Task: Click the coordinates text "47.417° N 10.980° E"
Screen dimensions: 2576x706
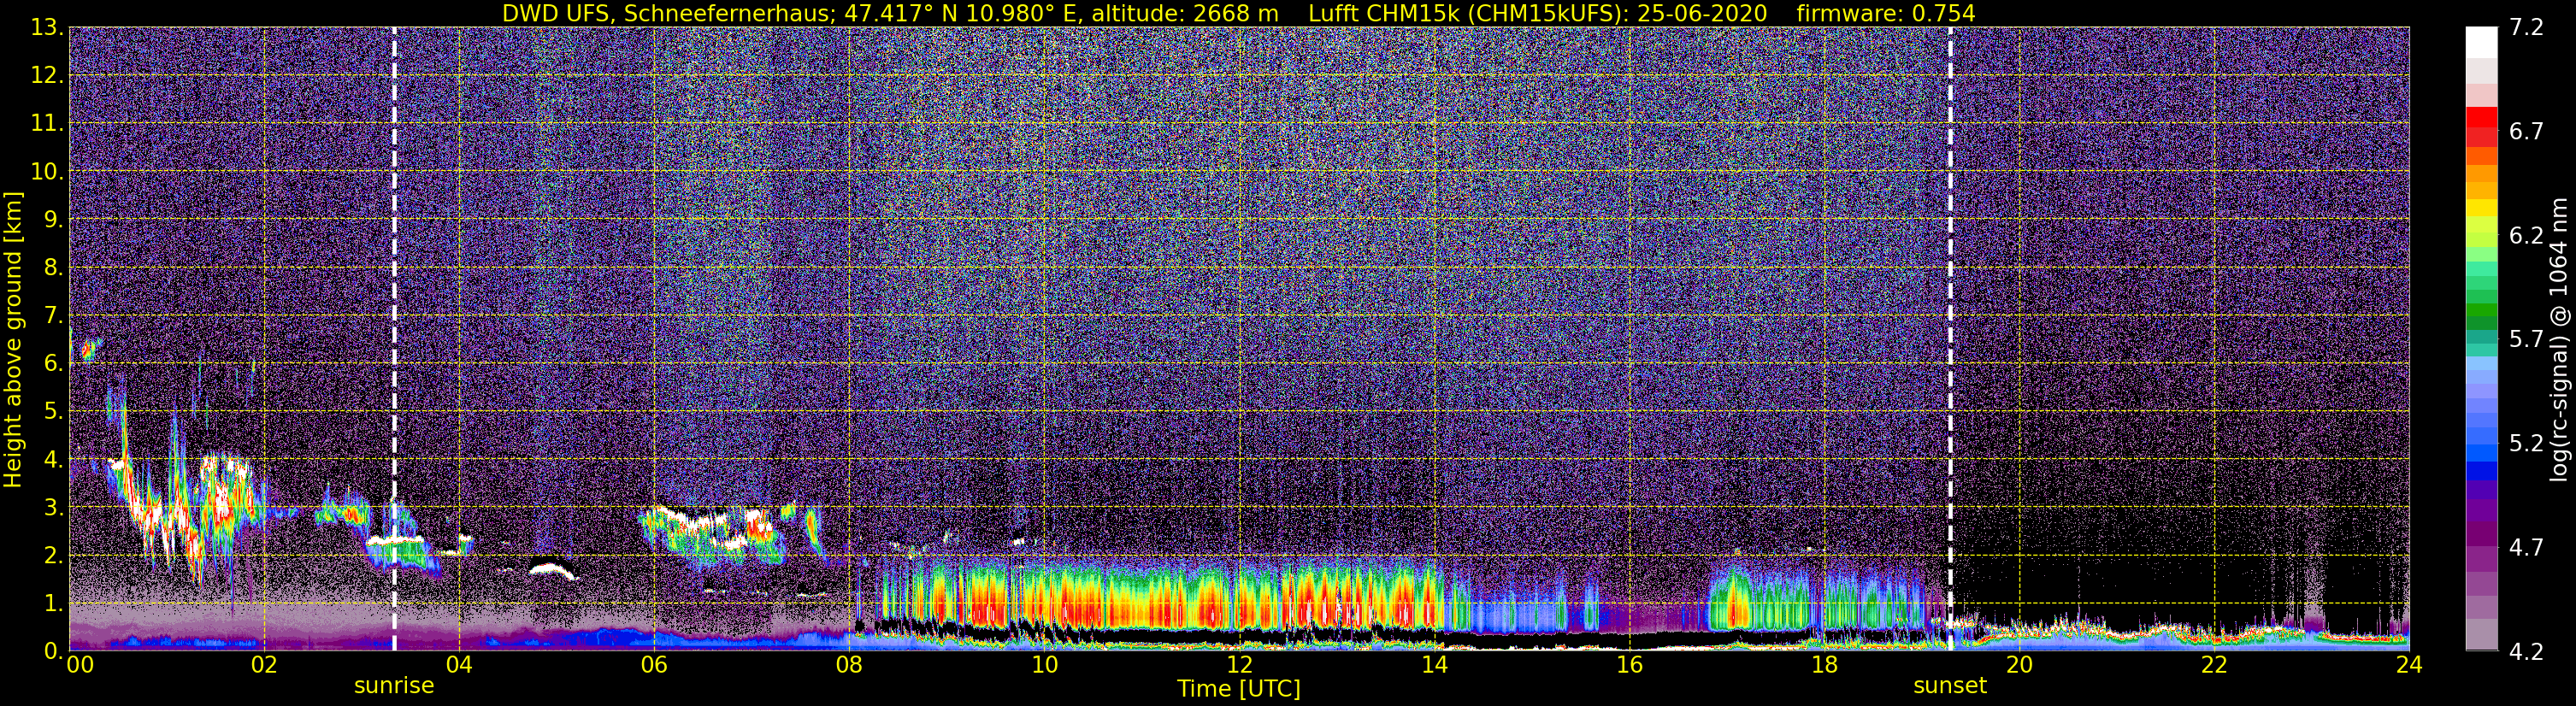Action: tap(961, 13)
